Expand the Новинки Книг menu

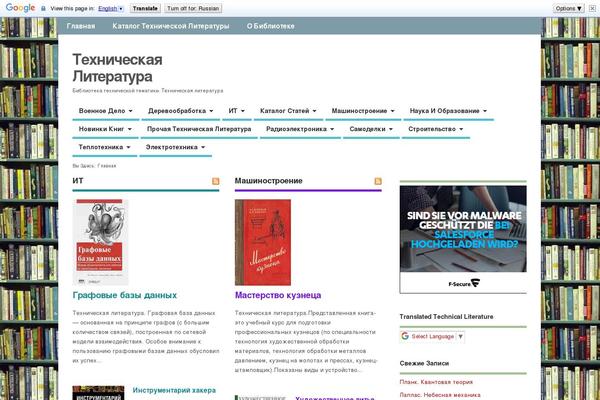tap(105, 129)
